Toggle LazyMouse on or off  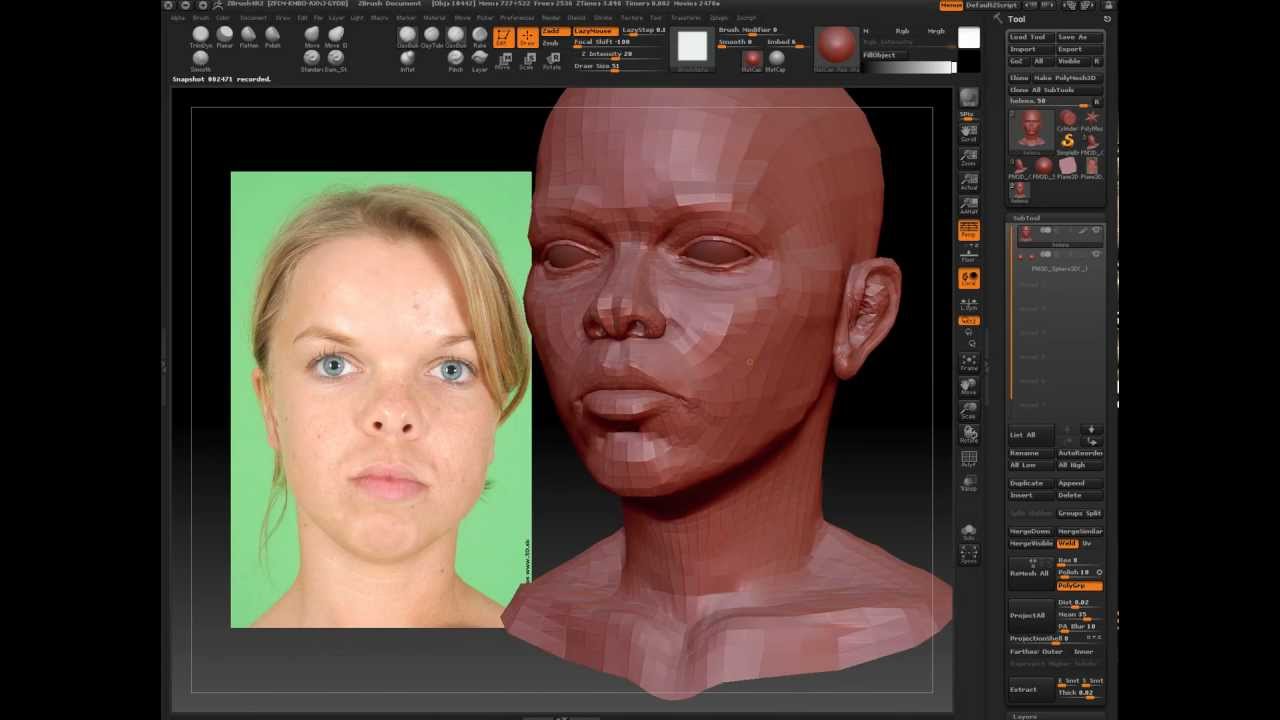pyautogui.click(x=595, y=31)
